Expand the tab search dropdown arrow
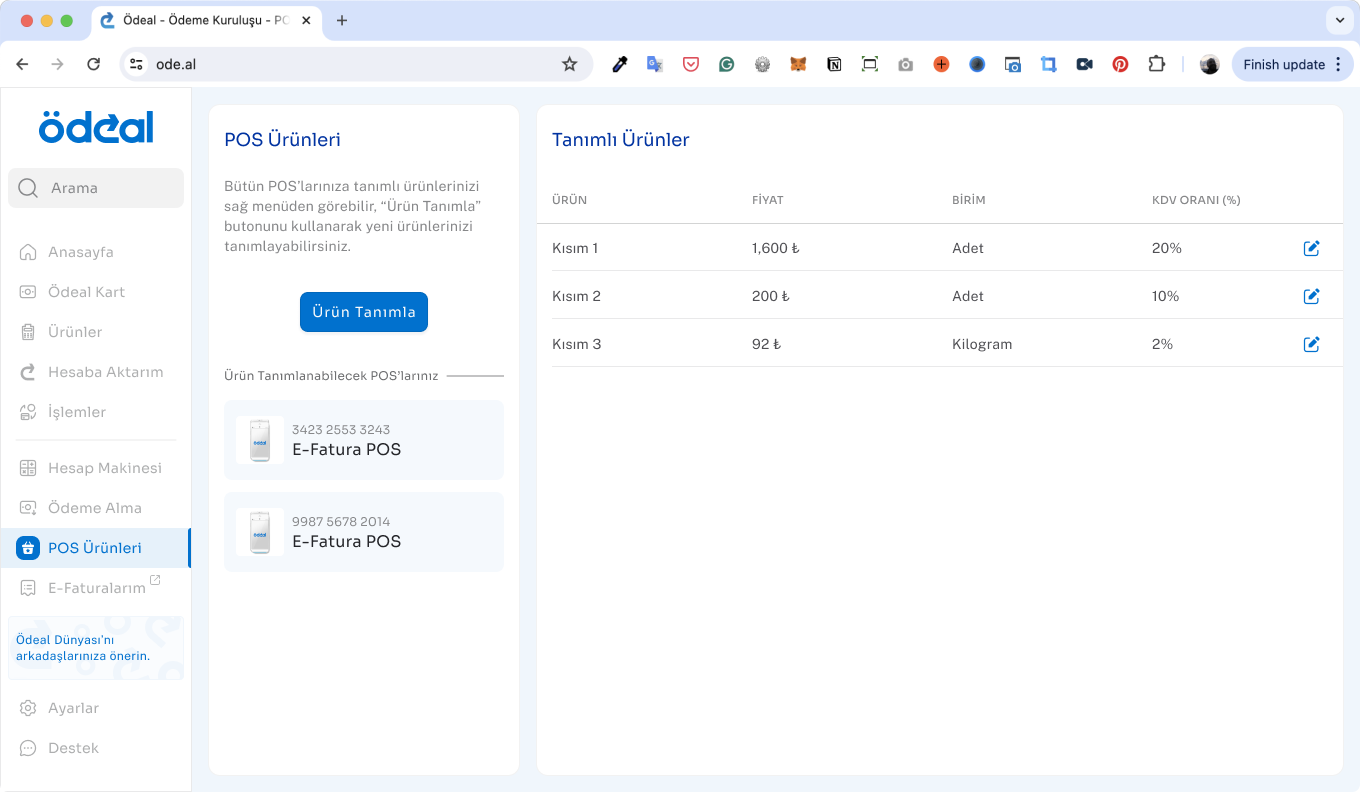 pos(1339,20)
